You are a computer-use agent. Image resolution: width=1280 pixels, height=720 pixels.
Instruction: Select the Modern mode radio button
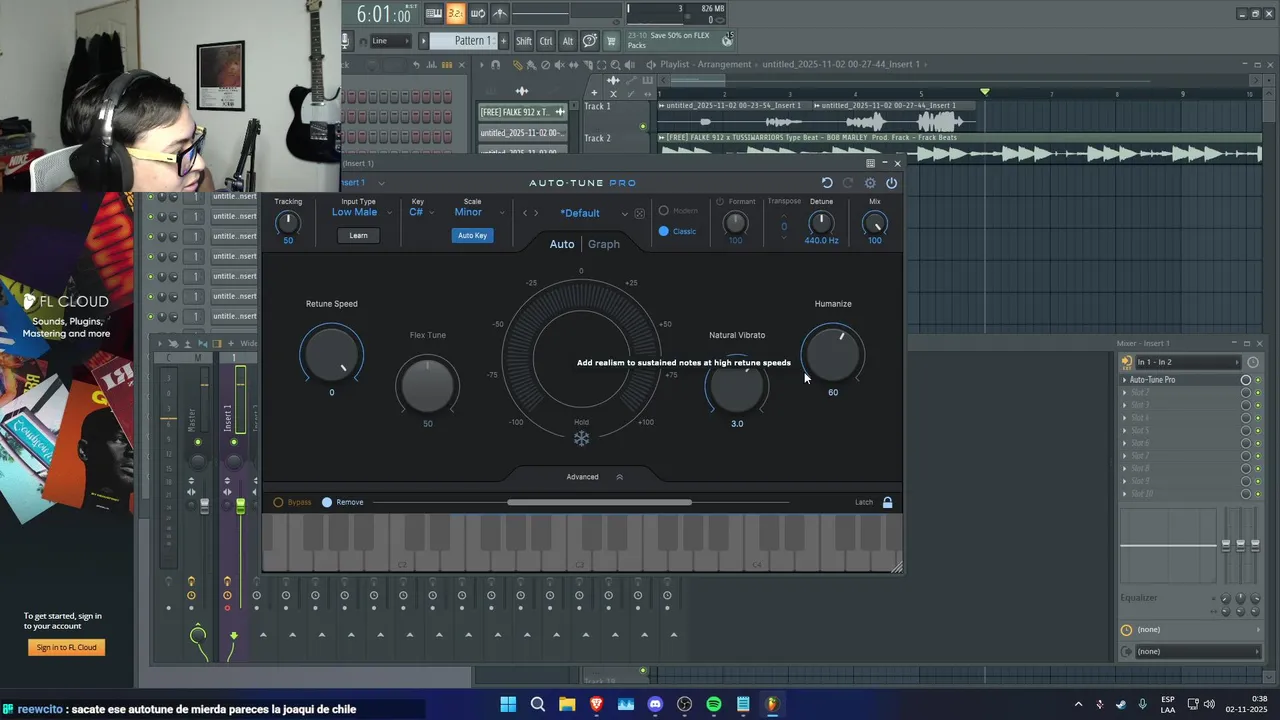(x=663, y=211)
